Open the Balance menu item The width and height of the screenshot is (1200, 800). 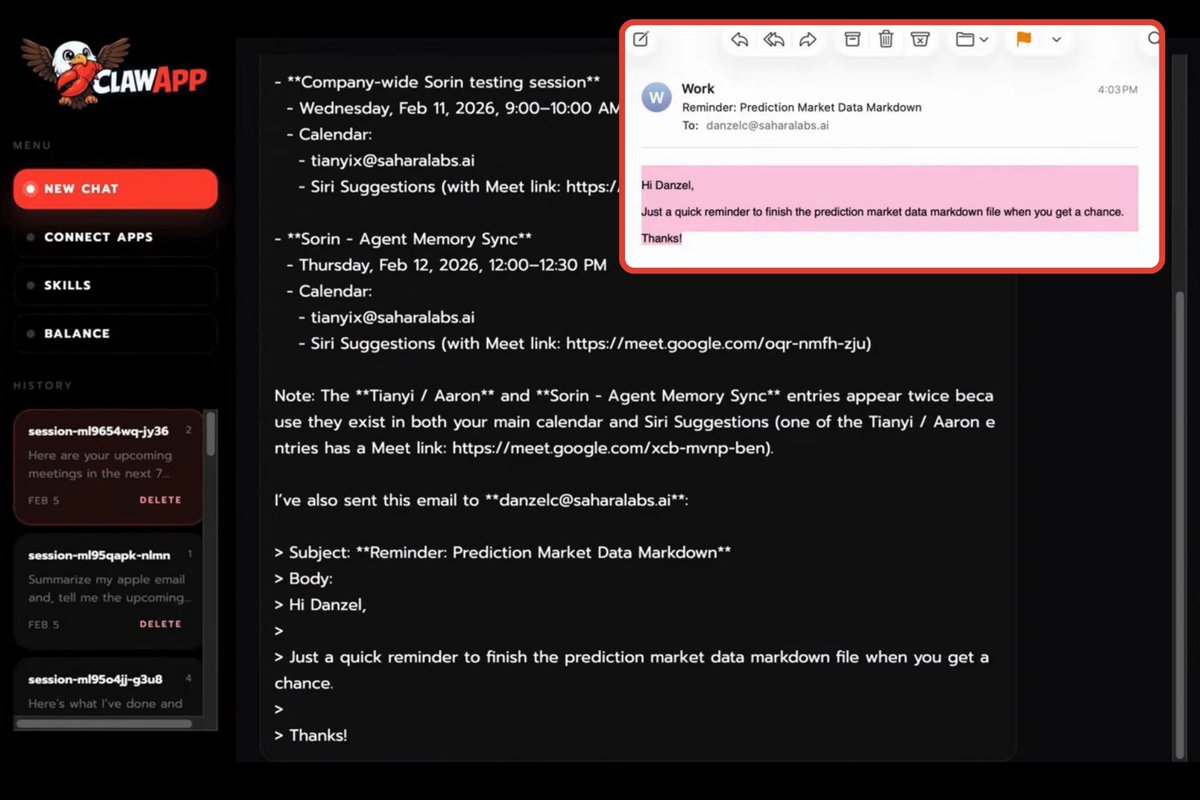click(x=115, y=333)
